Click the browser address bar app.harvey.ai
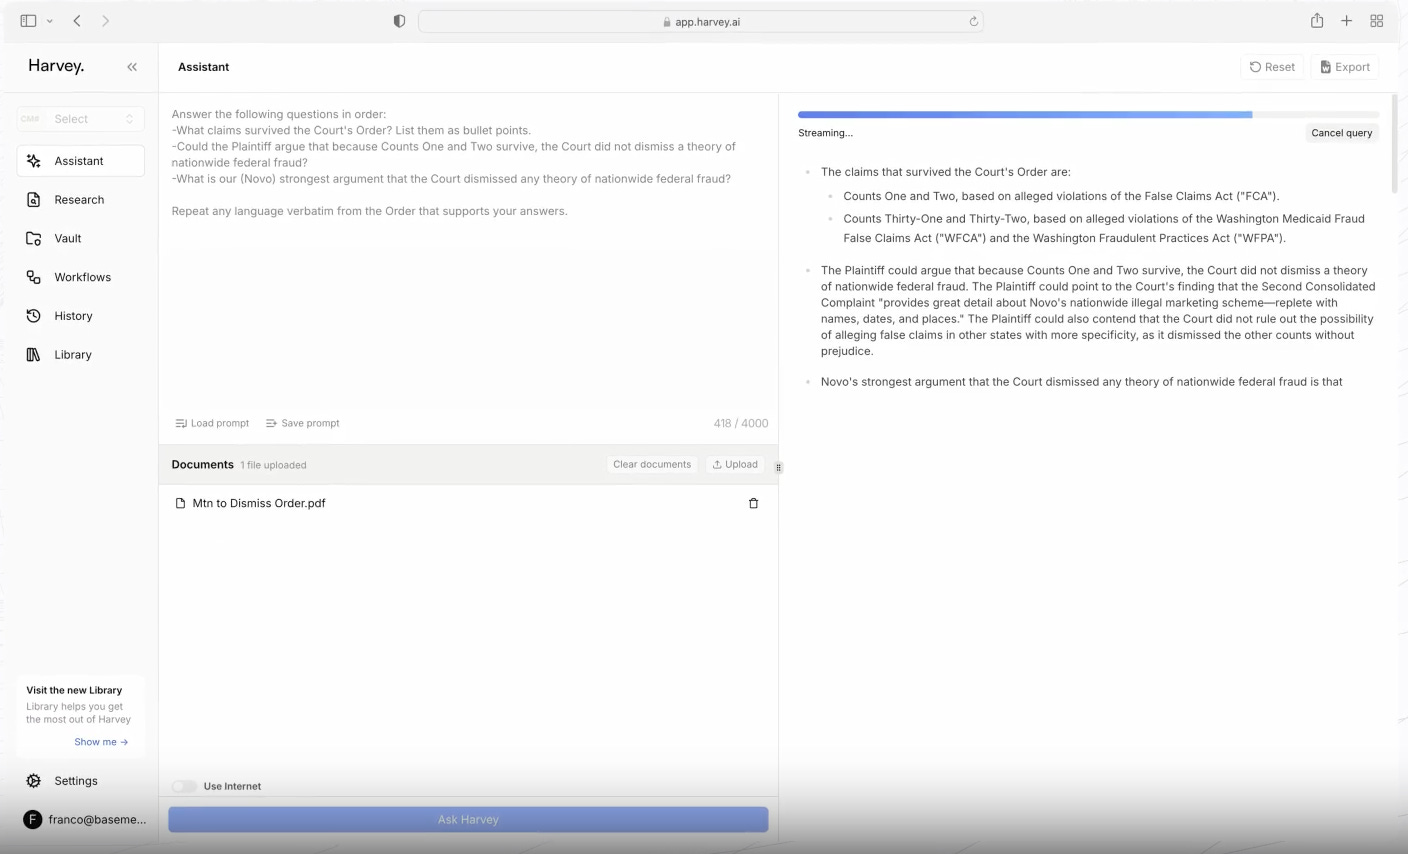This screenshot has height=854, width=1408. coord(700,21)
